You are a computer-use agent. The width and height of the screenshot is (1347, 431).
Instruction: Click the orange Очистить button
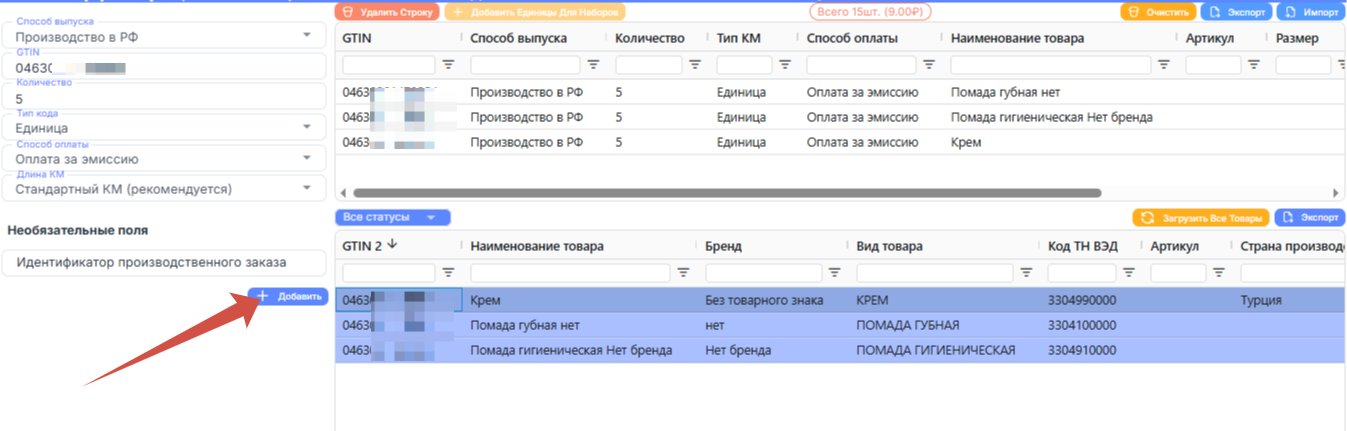point(1159,12)
